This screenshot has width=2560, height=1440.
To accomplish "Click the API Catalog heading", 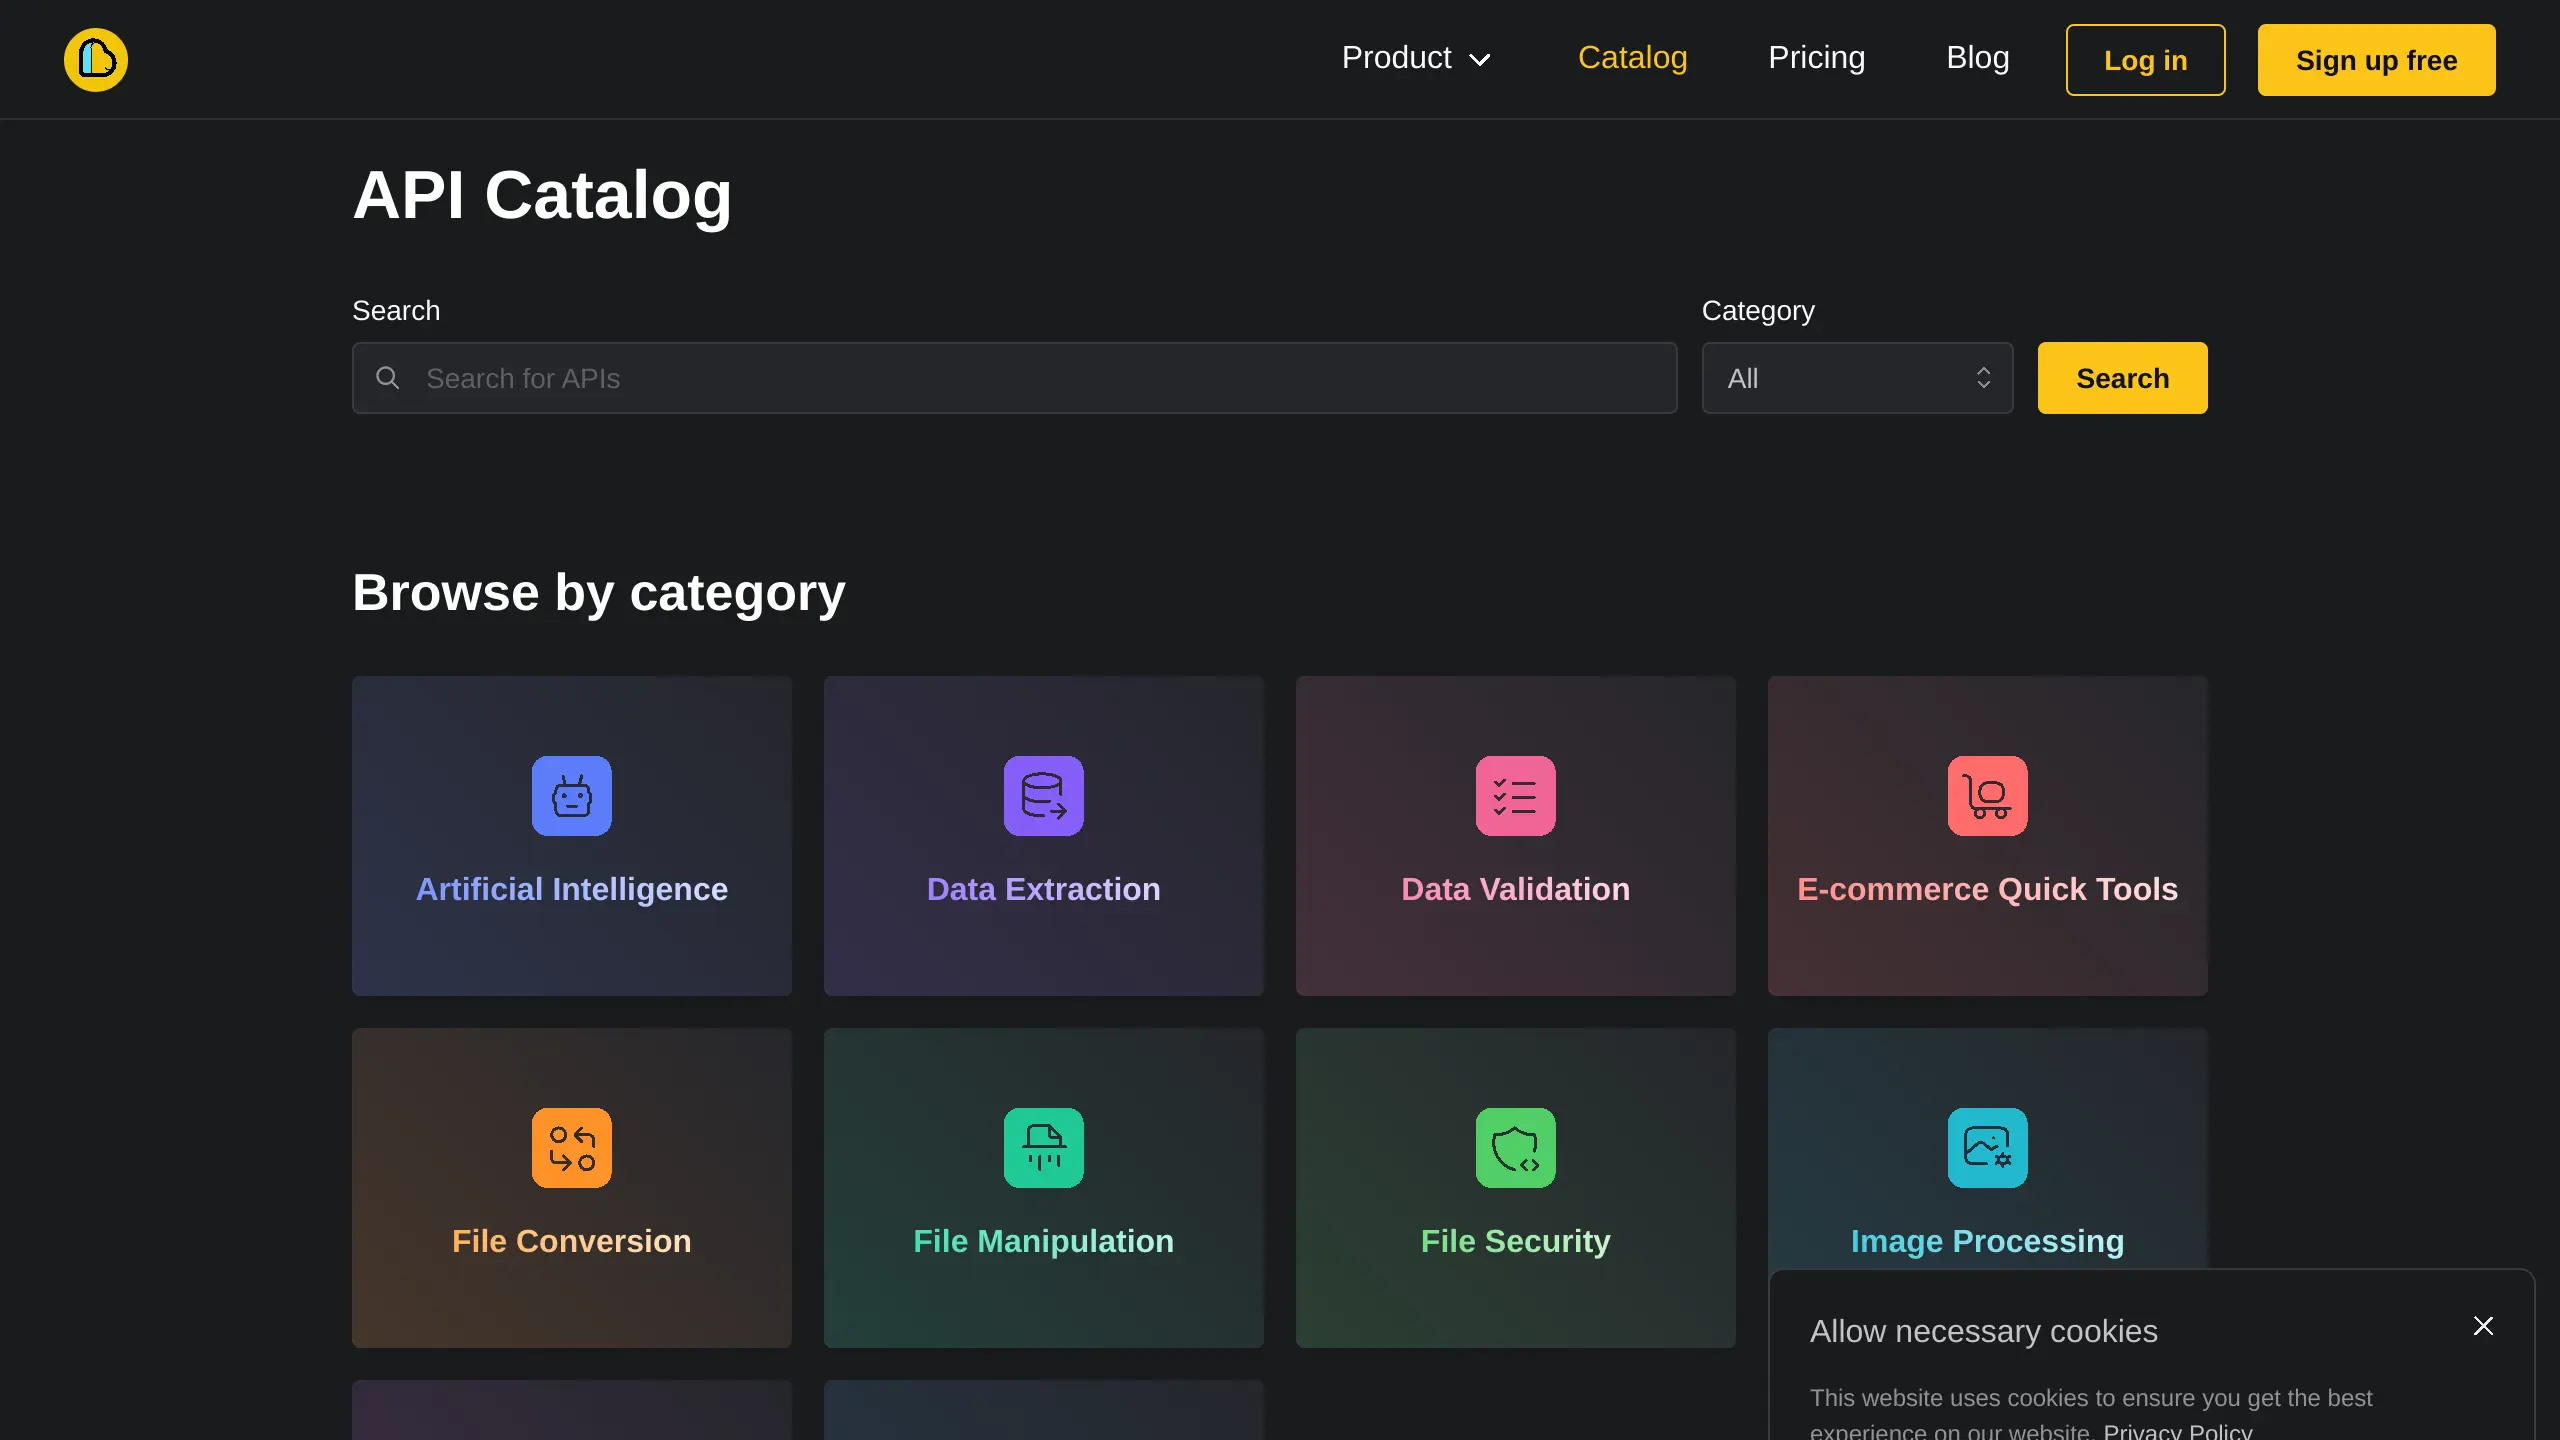I will 542,195.
